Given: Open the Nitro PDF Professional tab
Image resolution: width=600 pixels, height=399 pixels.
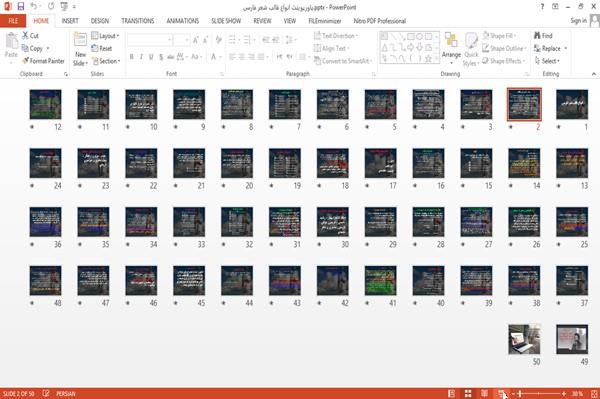Looking at the screenshot, I should pos(380,21).
